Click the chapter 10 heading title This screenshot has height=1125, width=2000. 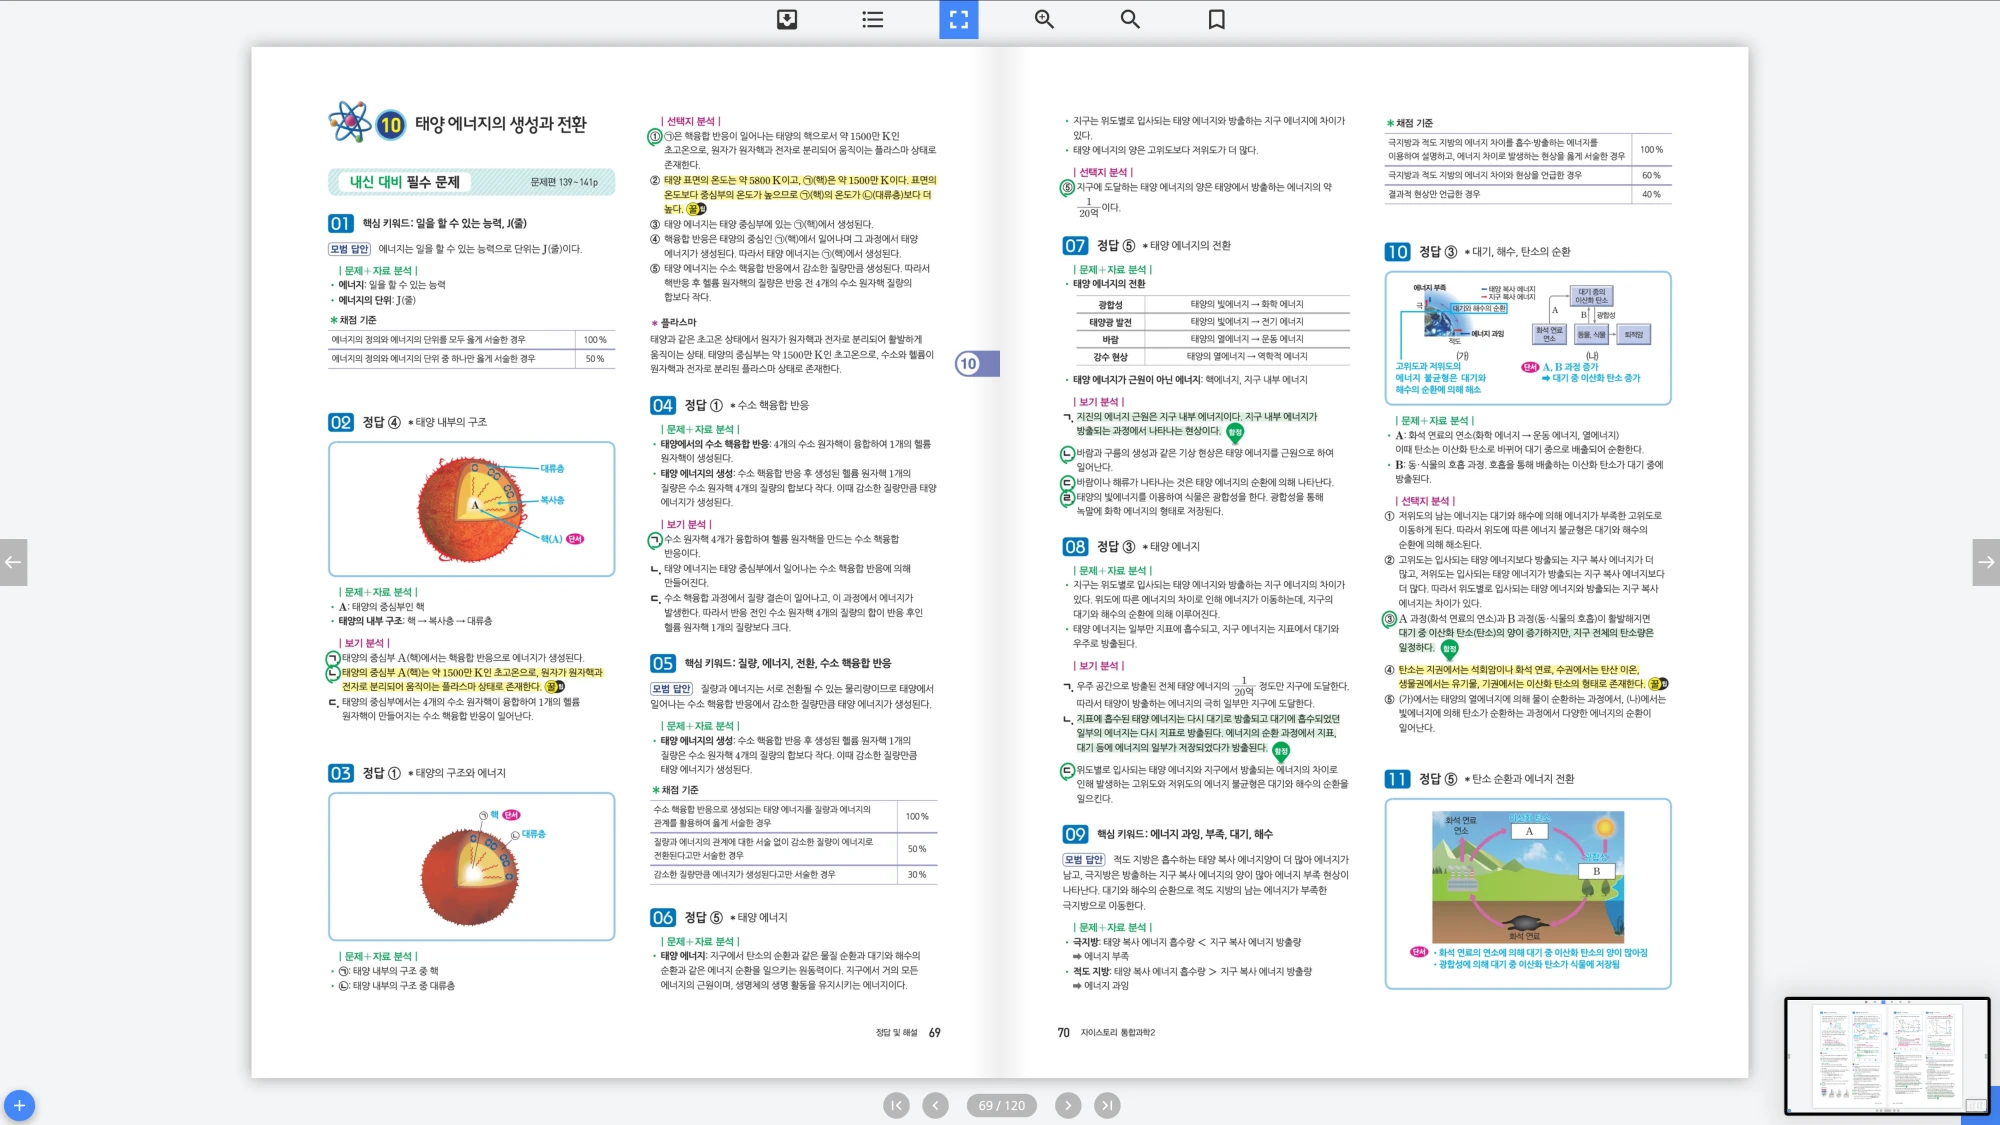coord(500,124)
